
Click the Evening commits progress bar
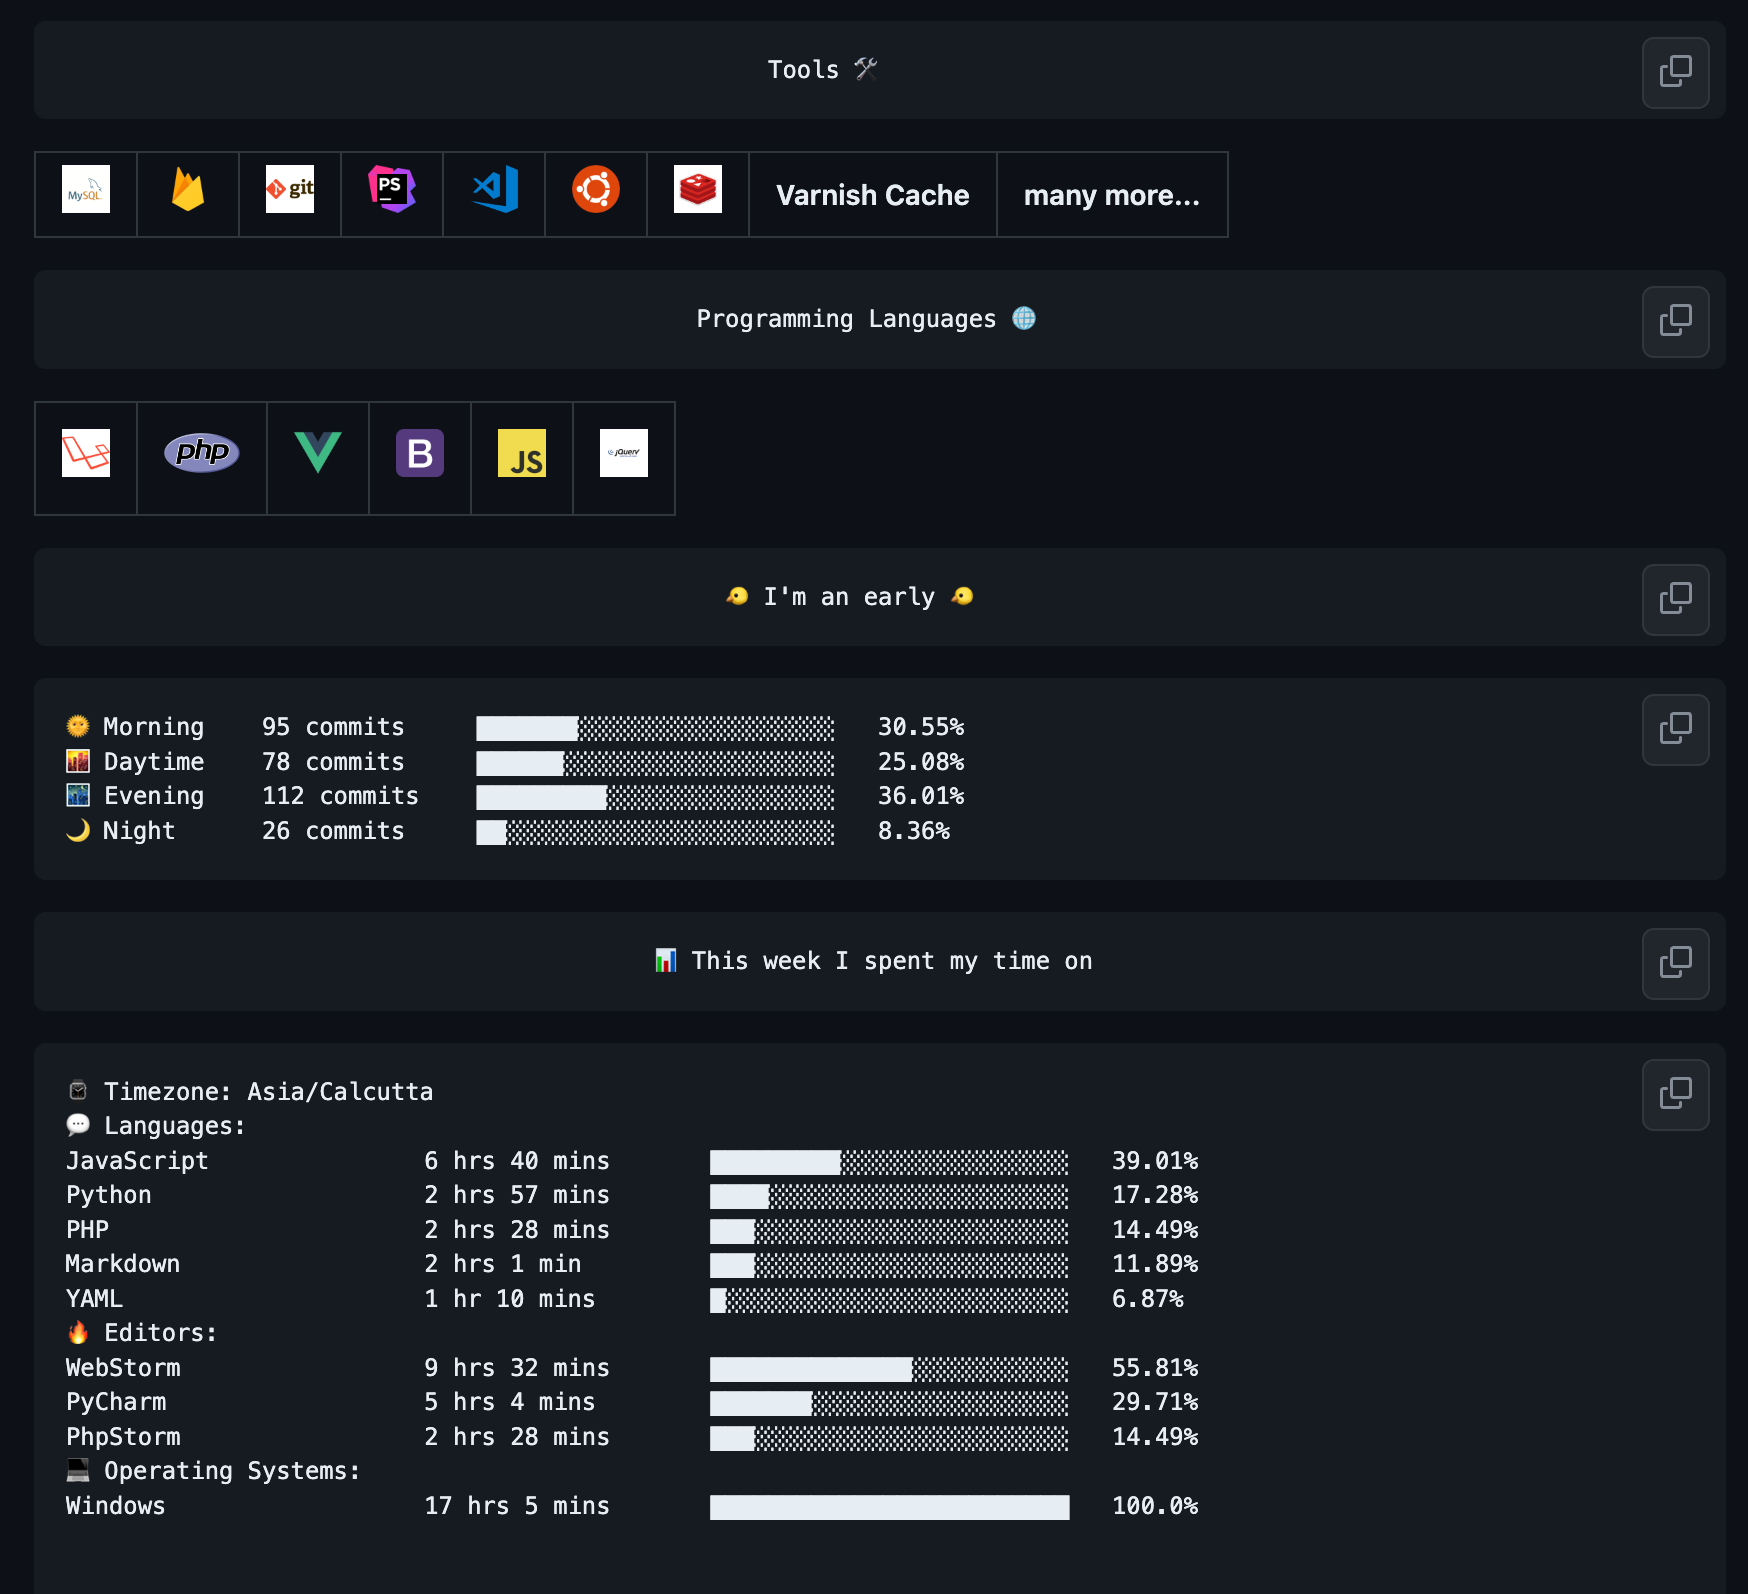pos(655,797)
